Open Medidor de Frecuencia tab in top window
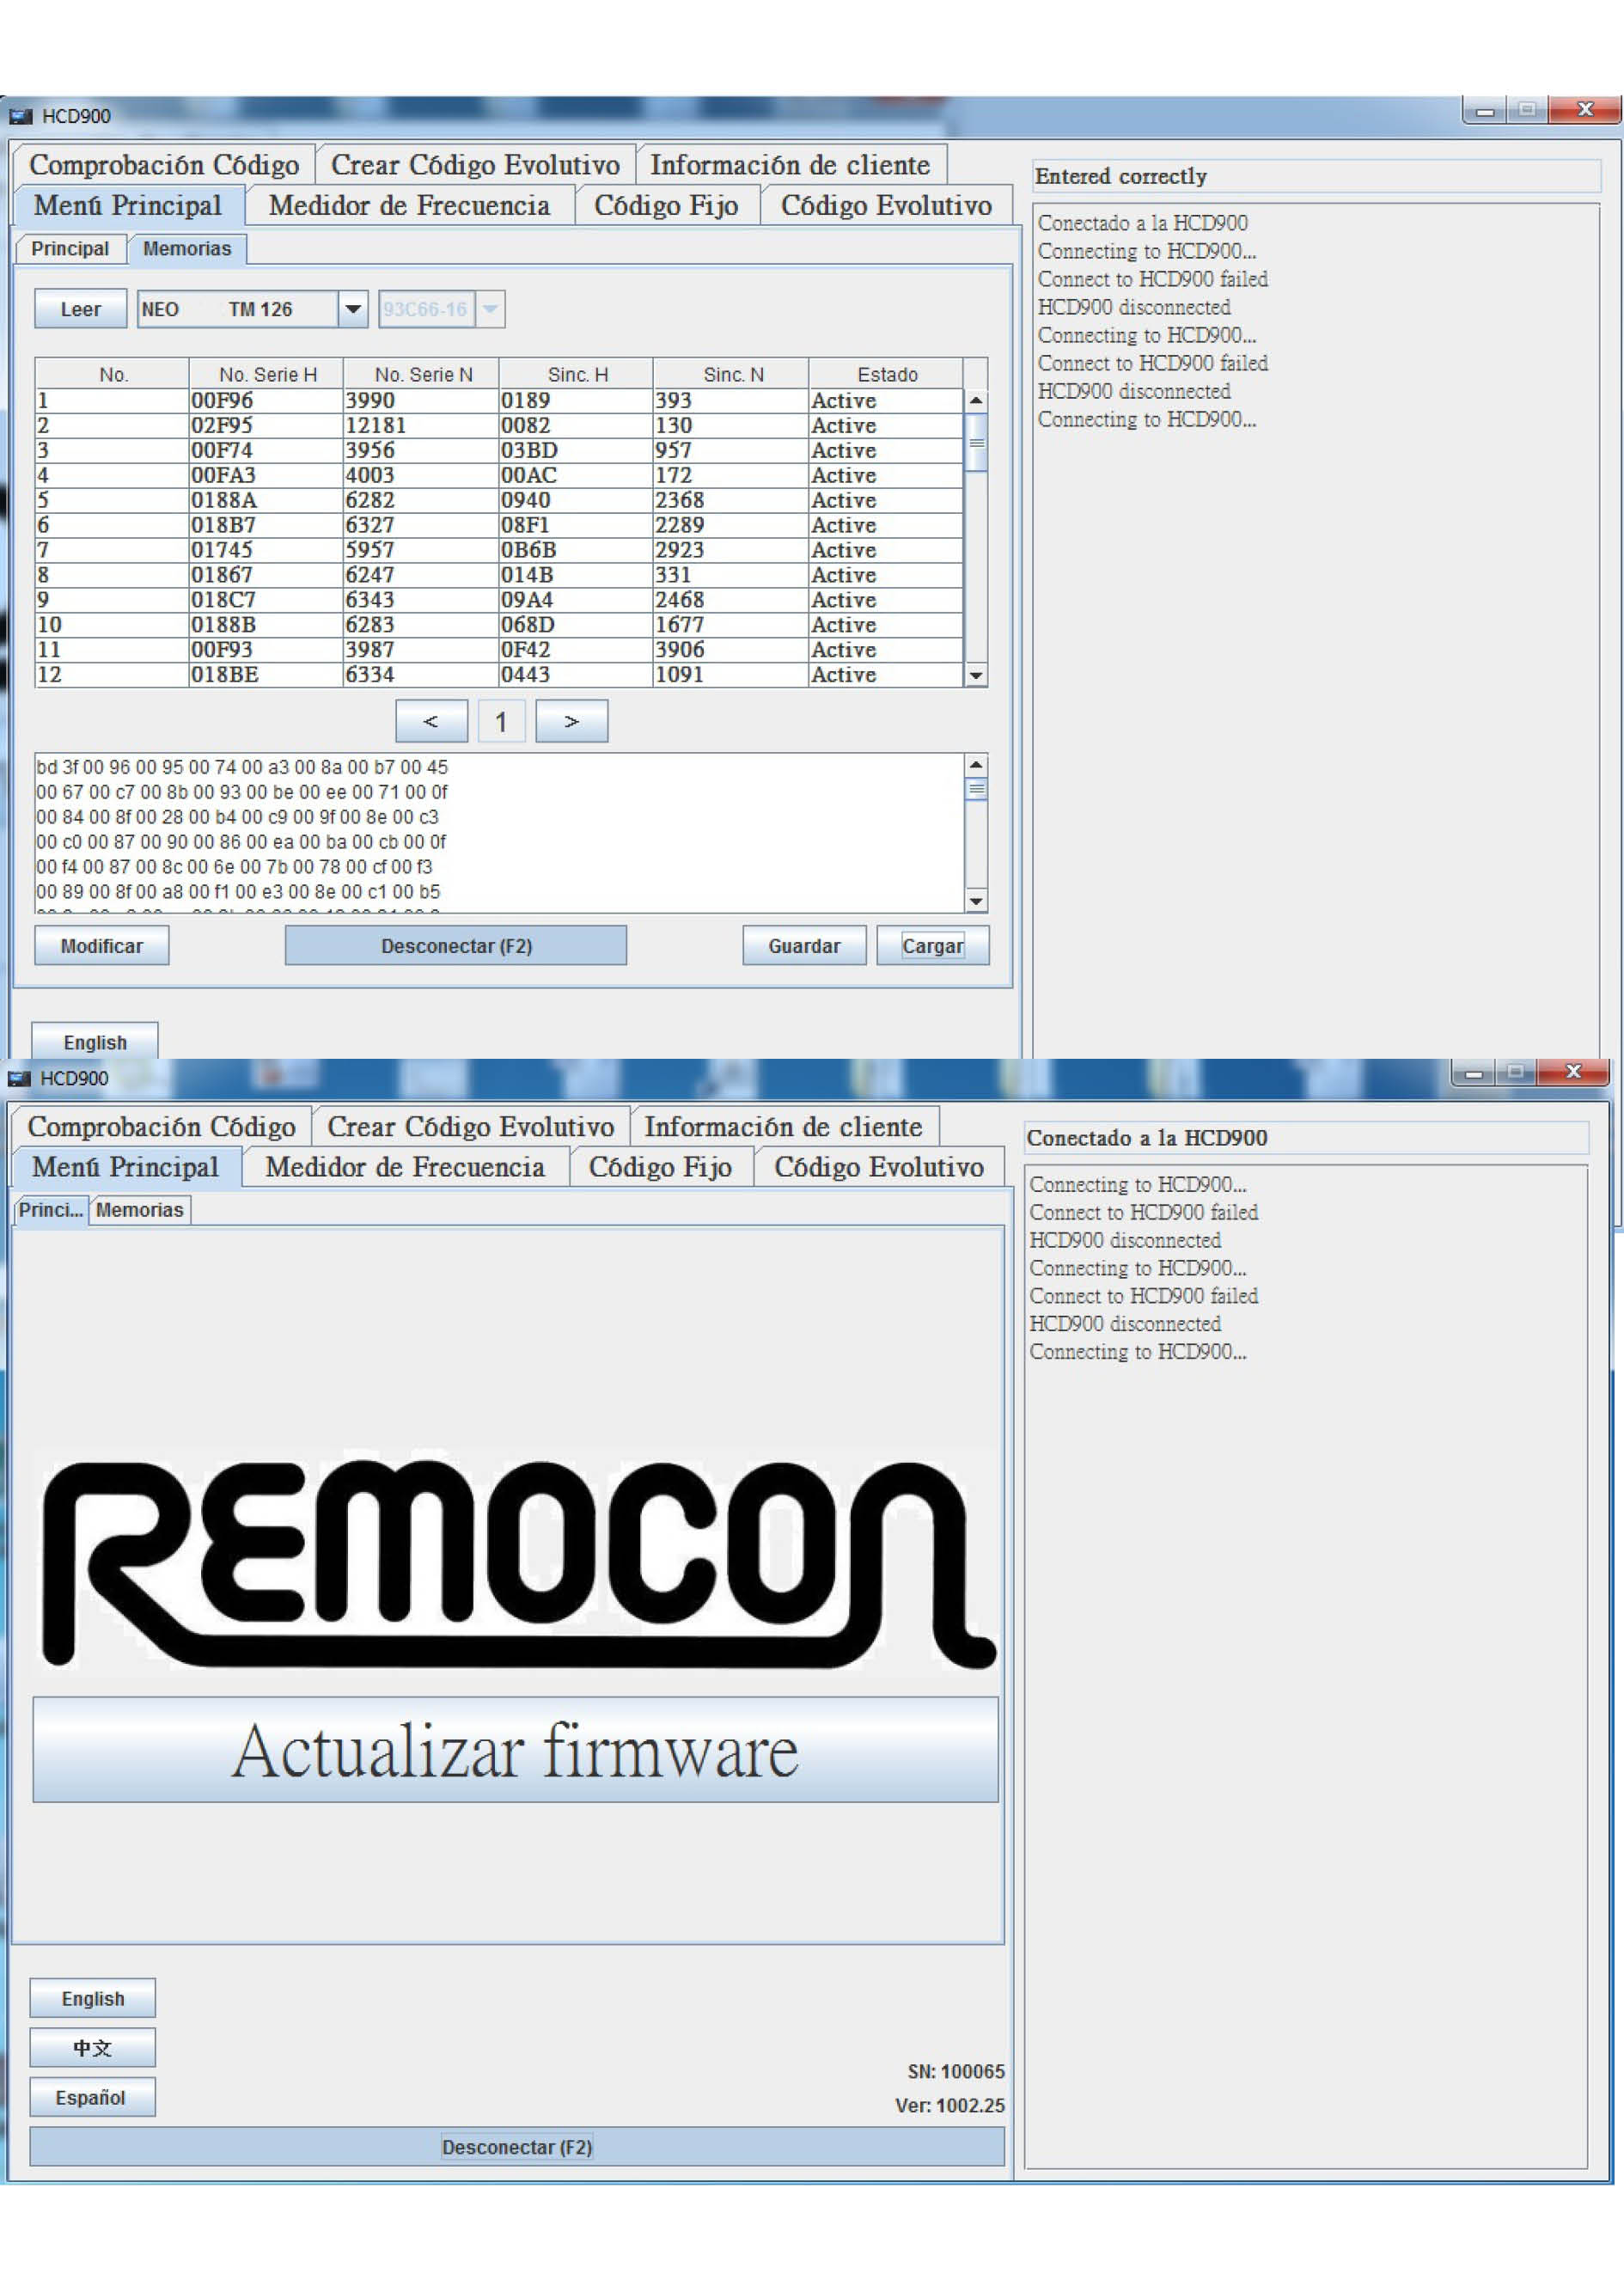The height and width of the screenshot is (2274, 1624). (x=409, y=206)
